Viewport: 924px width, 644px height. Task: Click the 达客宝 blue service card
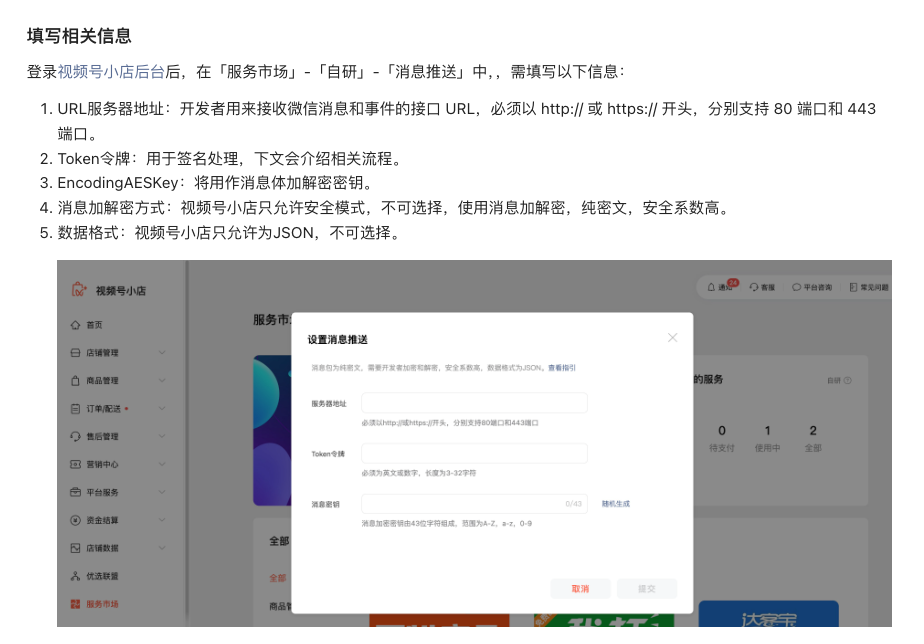(768, 614)
